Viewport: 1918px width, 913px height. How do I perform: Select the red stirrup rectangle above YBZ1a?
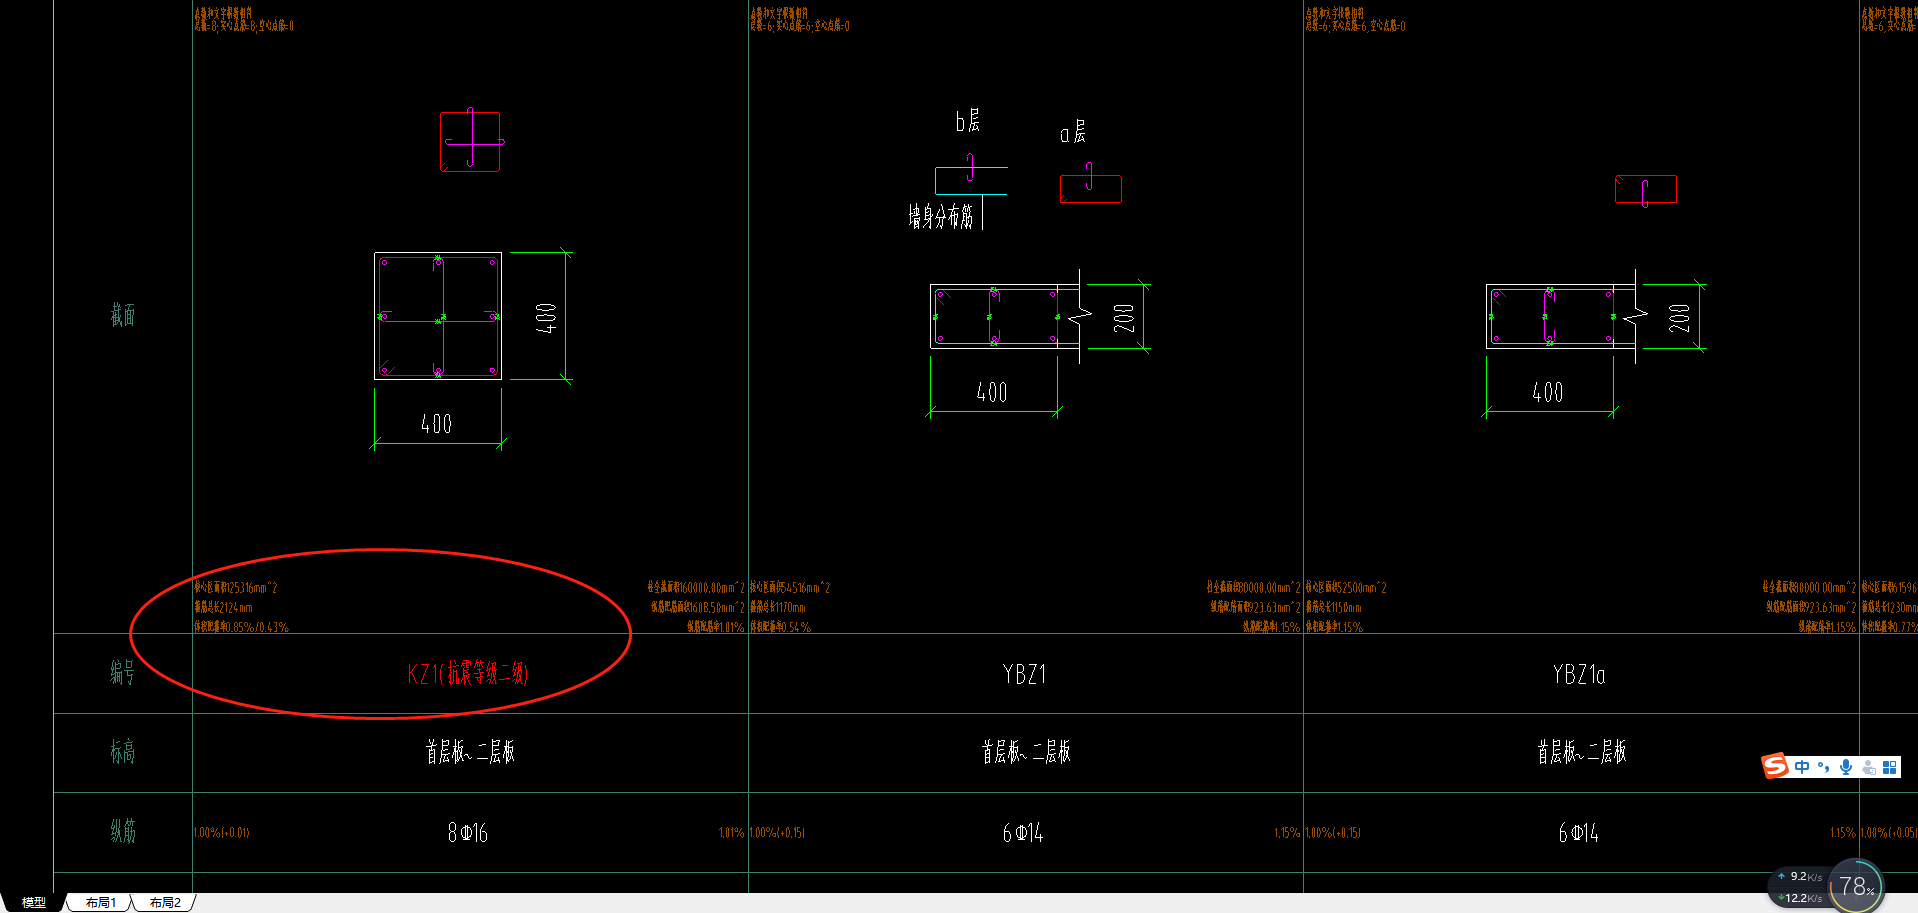[x=1646, y=189]
